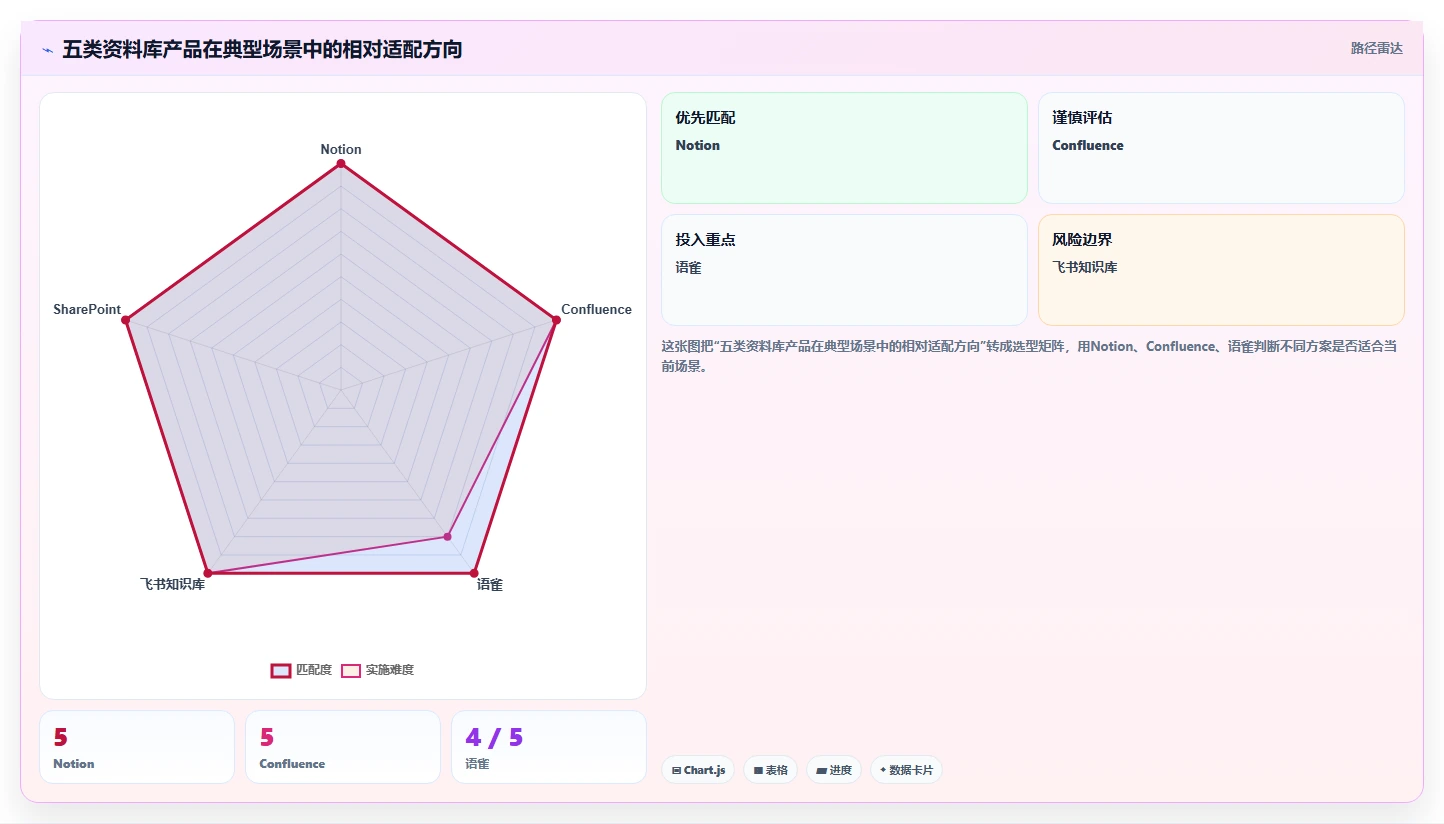Viewport: 1444px width, 824px height.
Task: Click the outer 语雀 匹配度 data point
Action: [474, 573]
